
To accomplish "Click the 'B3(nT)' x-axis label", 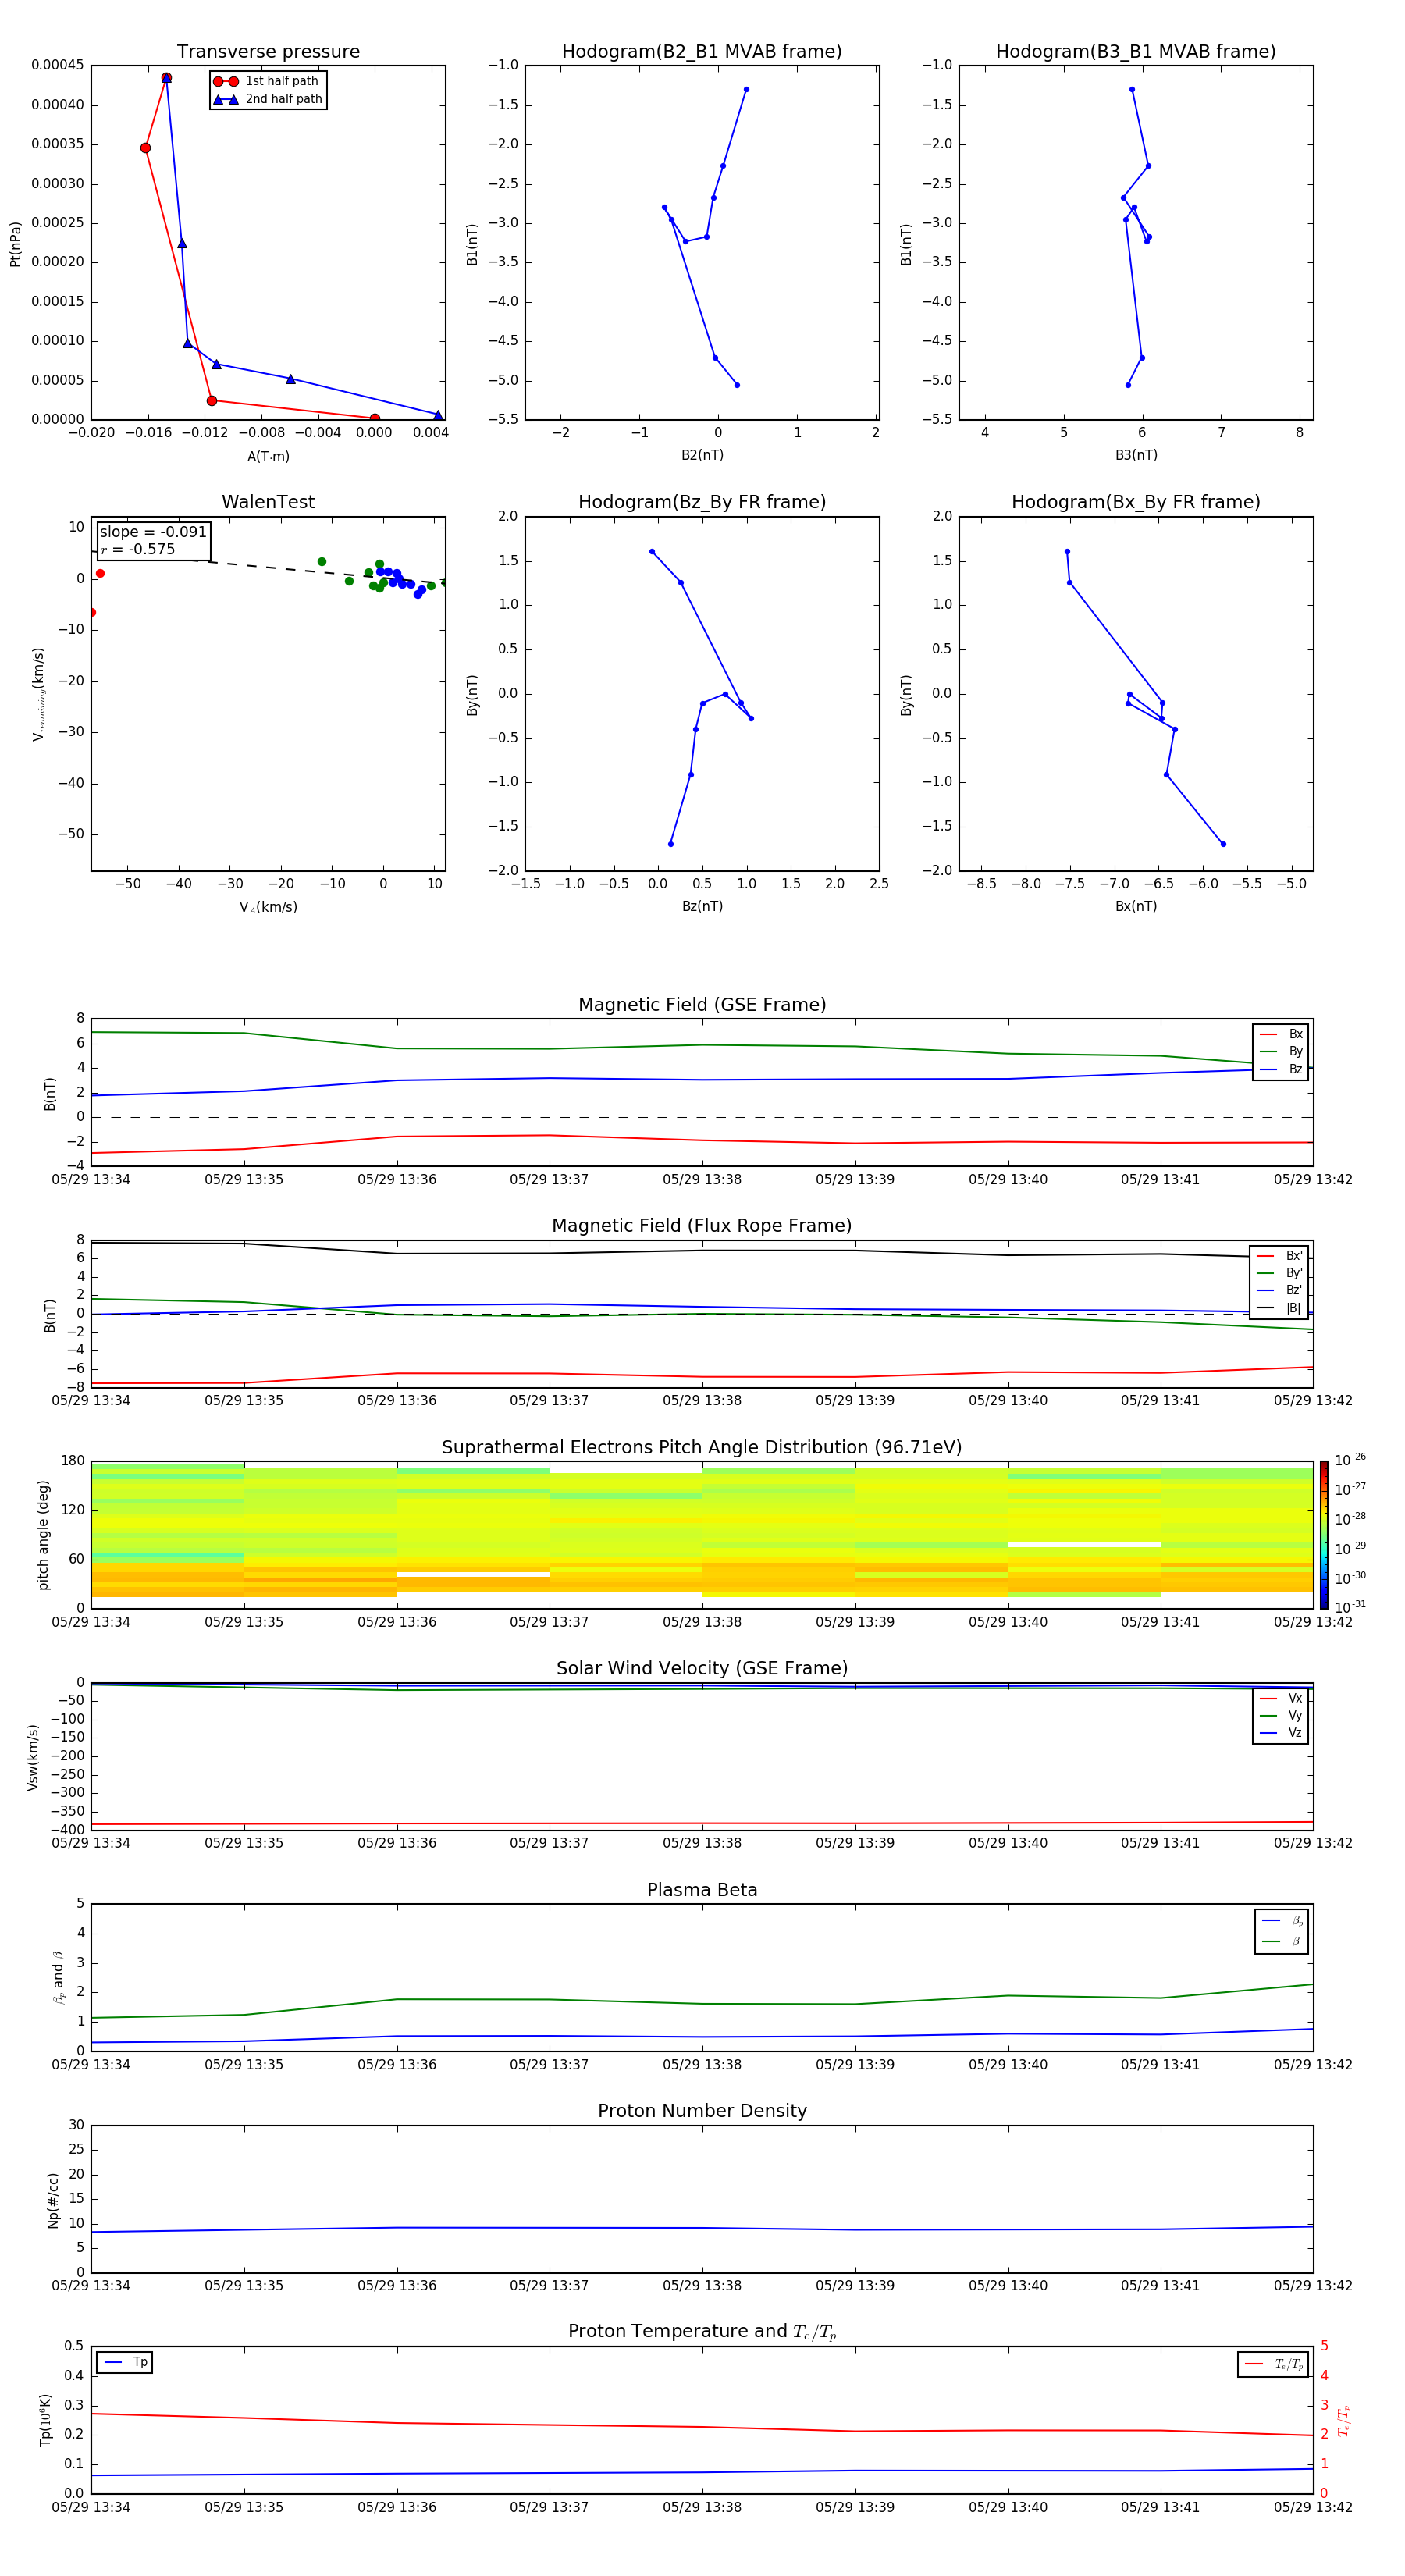I will point(1136,455).
